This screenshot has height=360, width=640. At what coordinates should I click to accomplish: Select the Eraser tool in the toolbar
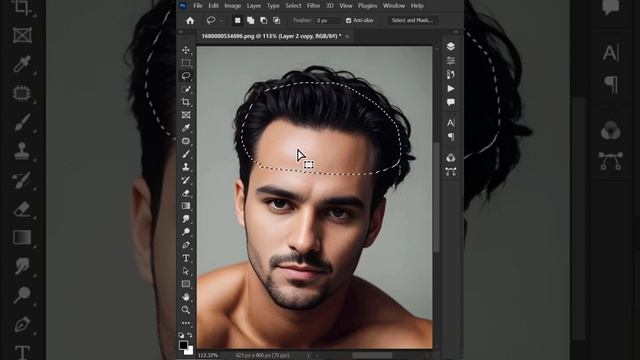point(186,193)
